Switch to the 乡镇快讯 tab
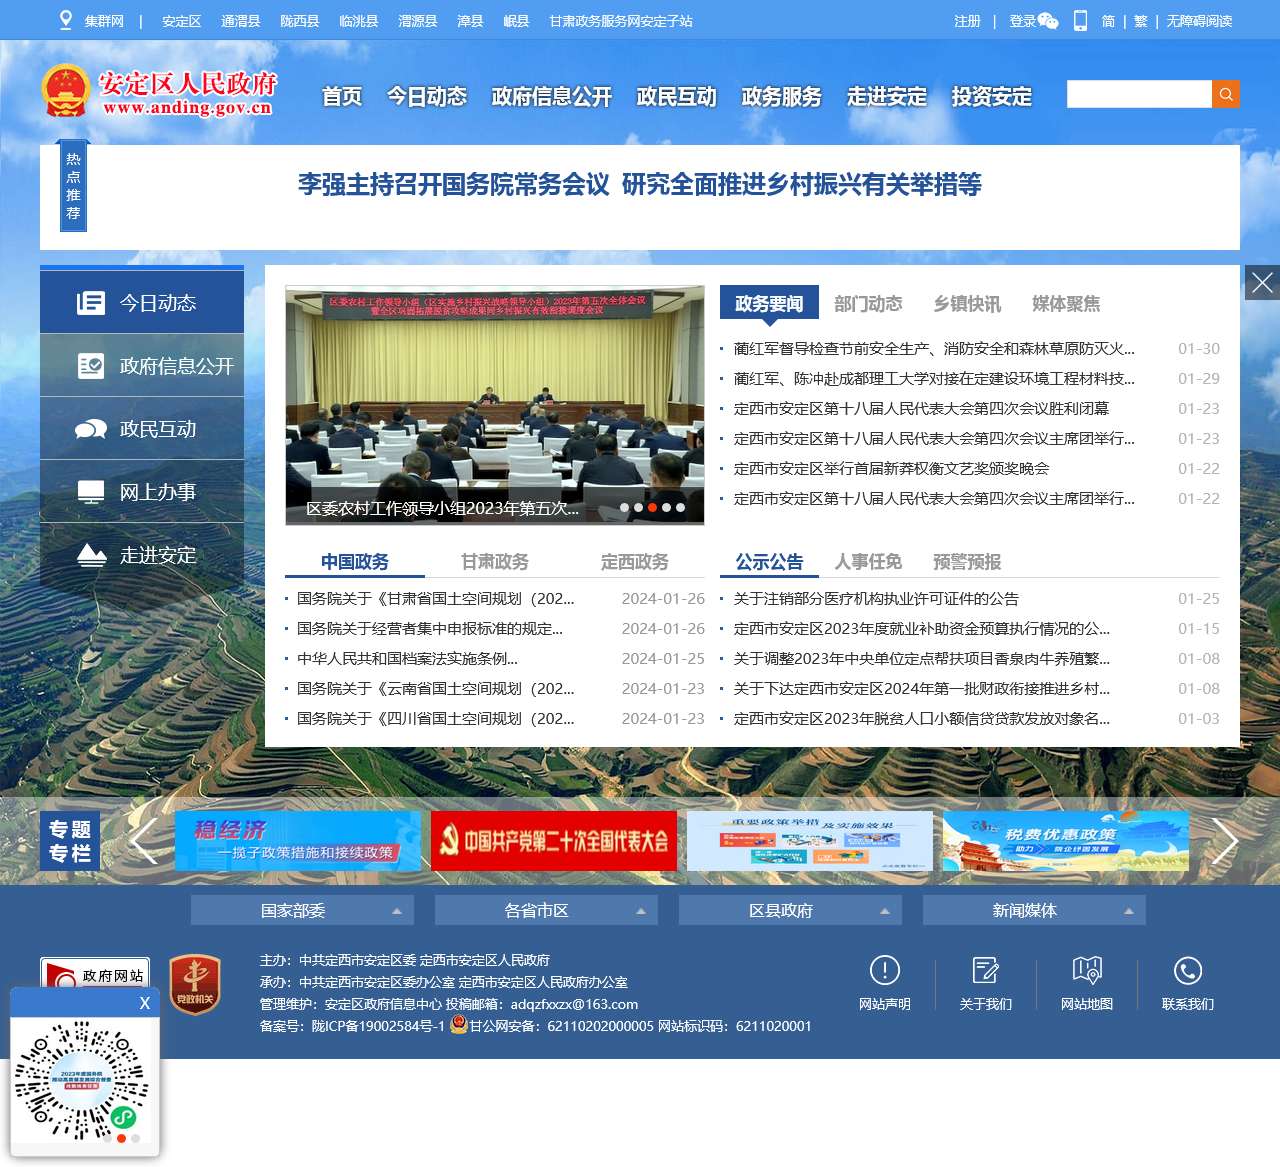 (967, 303)
